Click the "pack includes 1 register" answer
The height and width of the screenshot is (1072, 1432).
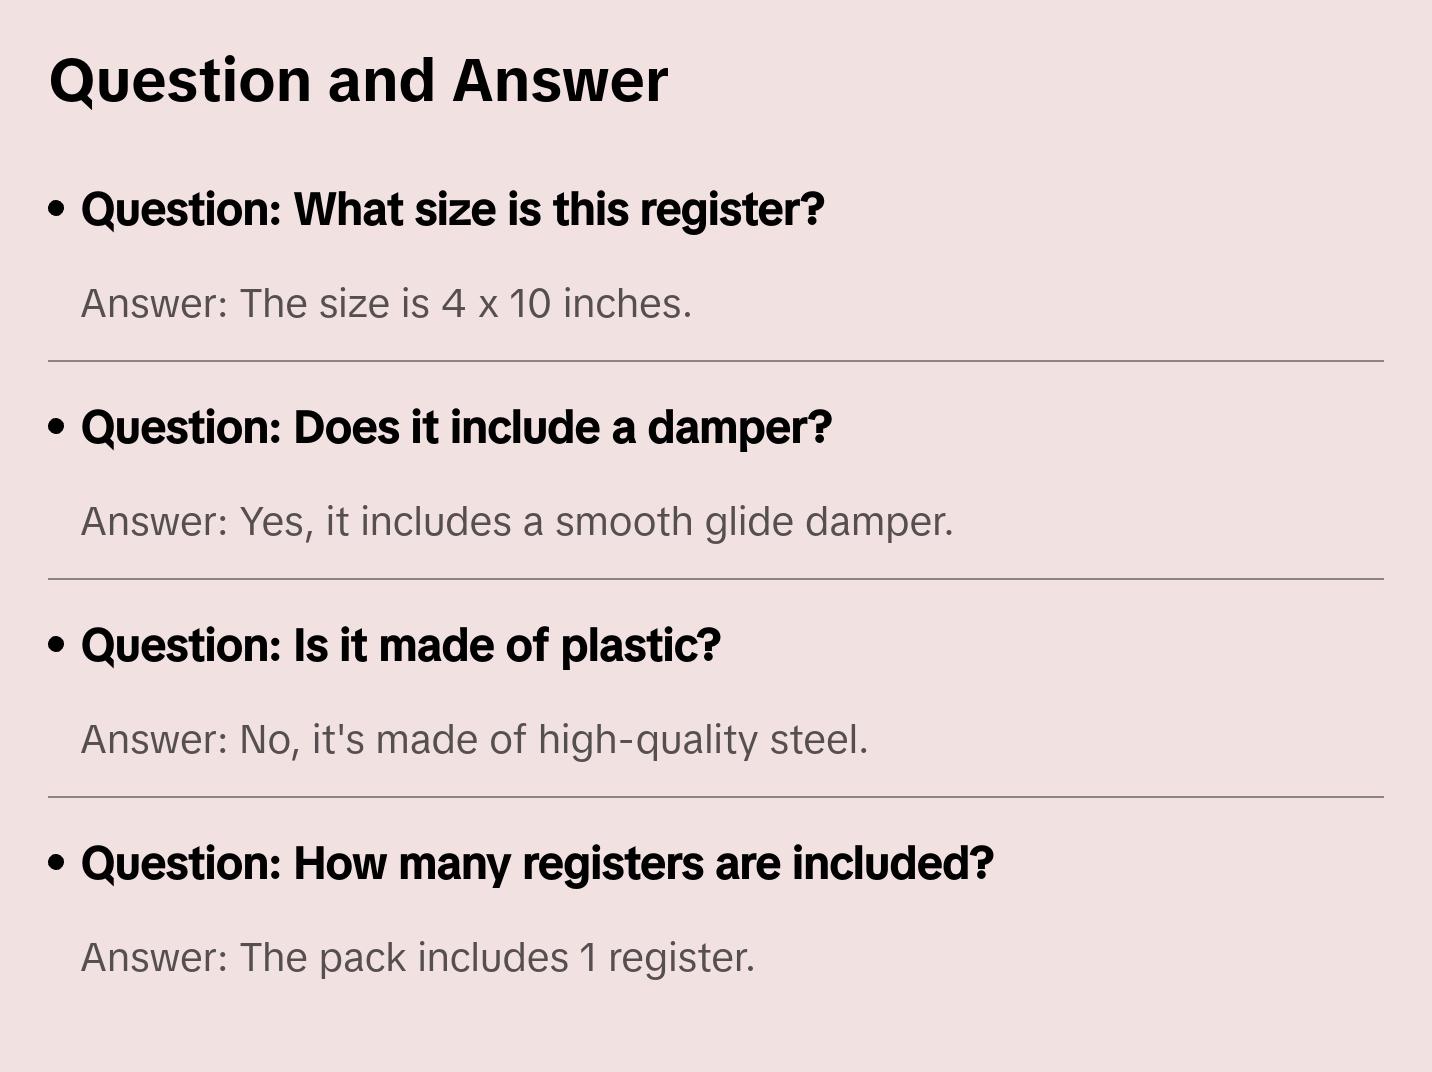tap(417, 958)
